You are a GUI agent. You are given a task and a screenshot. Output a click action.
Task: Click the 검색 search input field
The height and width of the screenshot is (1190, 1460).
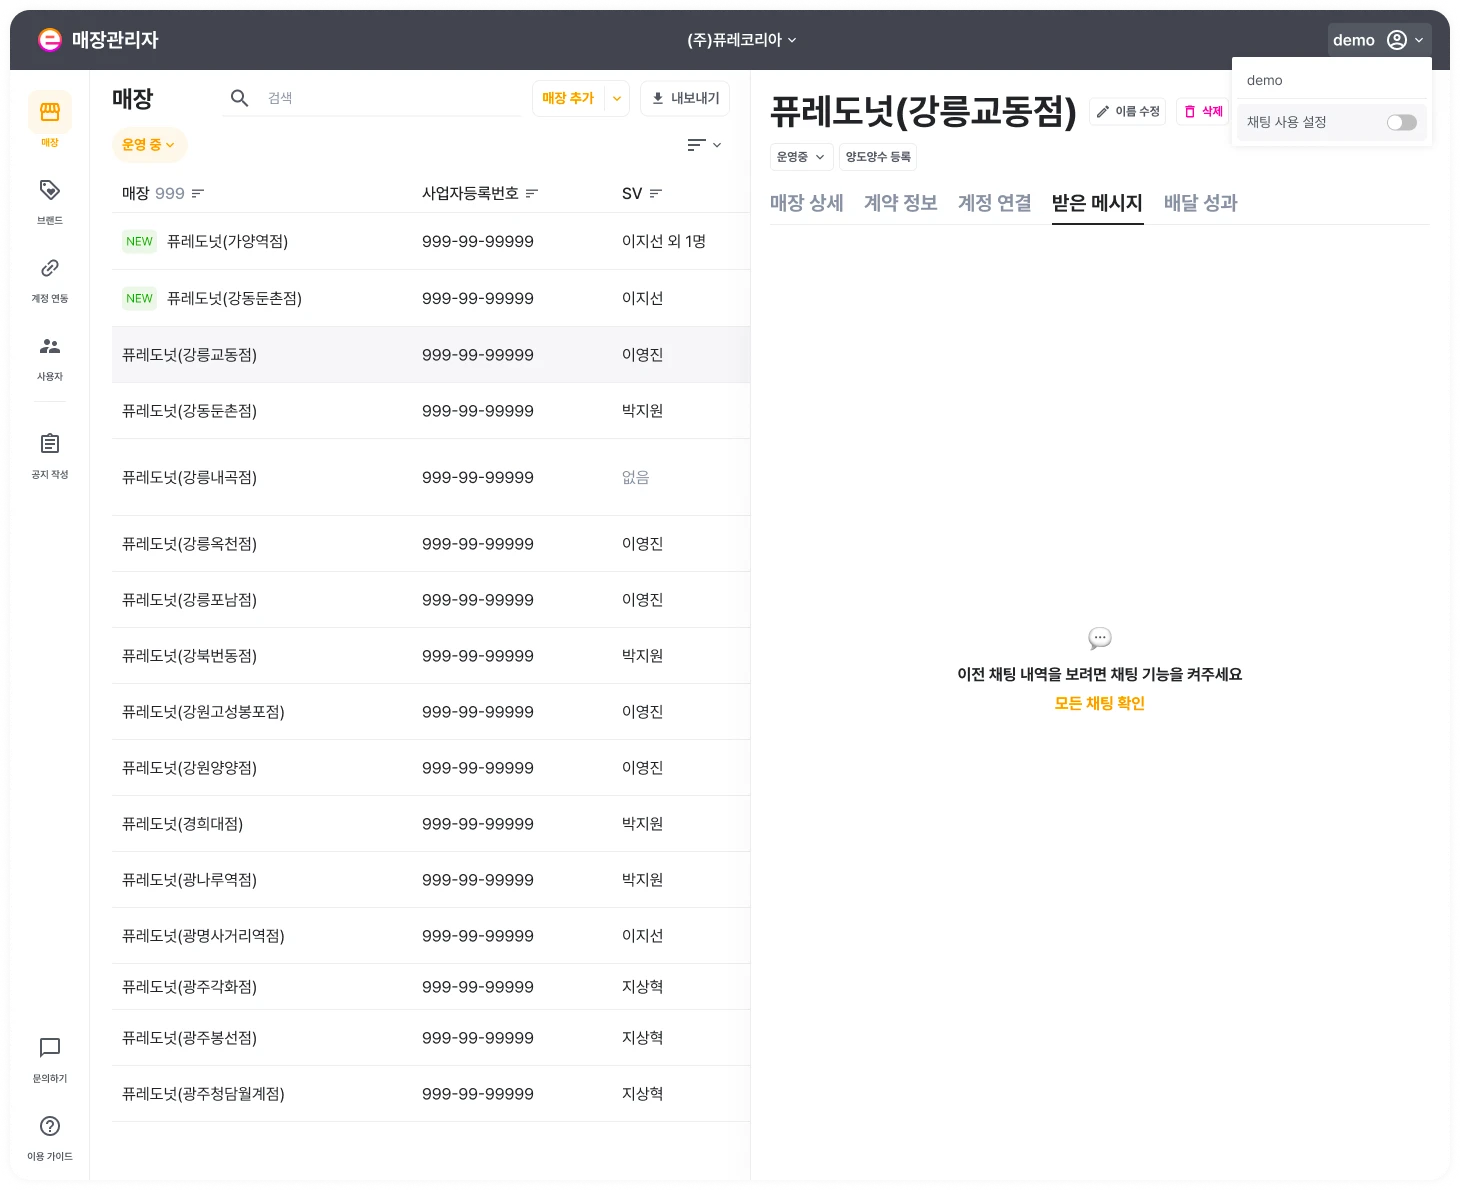tap(390, 98)
